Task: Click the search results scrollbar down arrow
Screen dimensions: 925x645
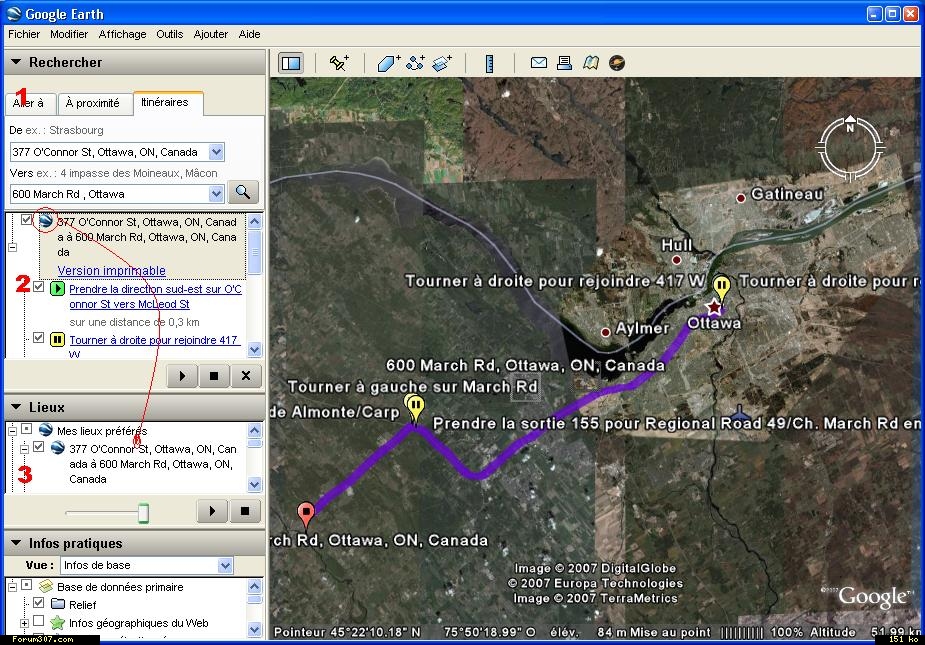Action: point(255,349)
